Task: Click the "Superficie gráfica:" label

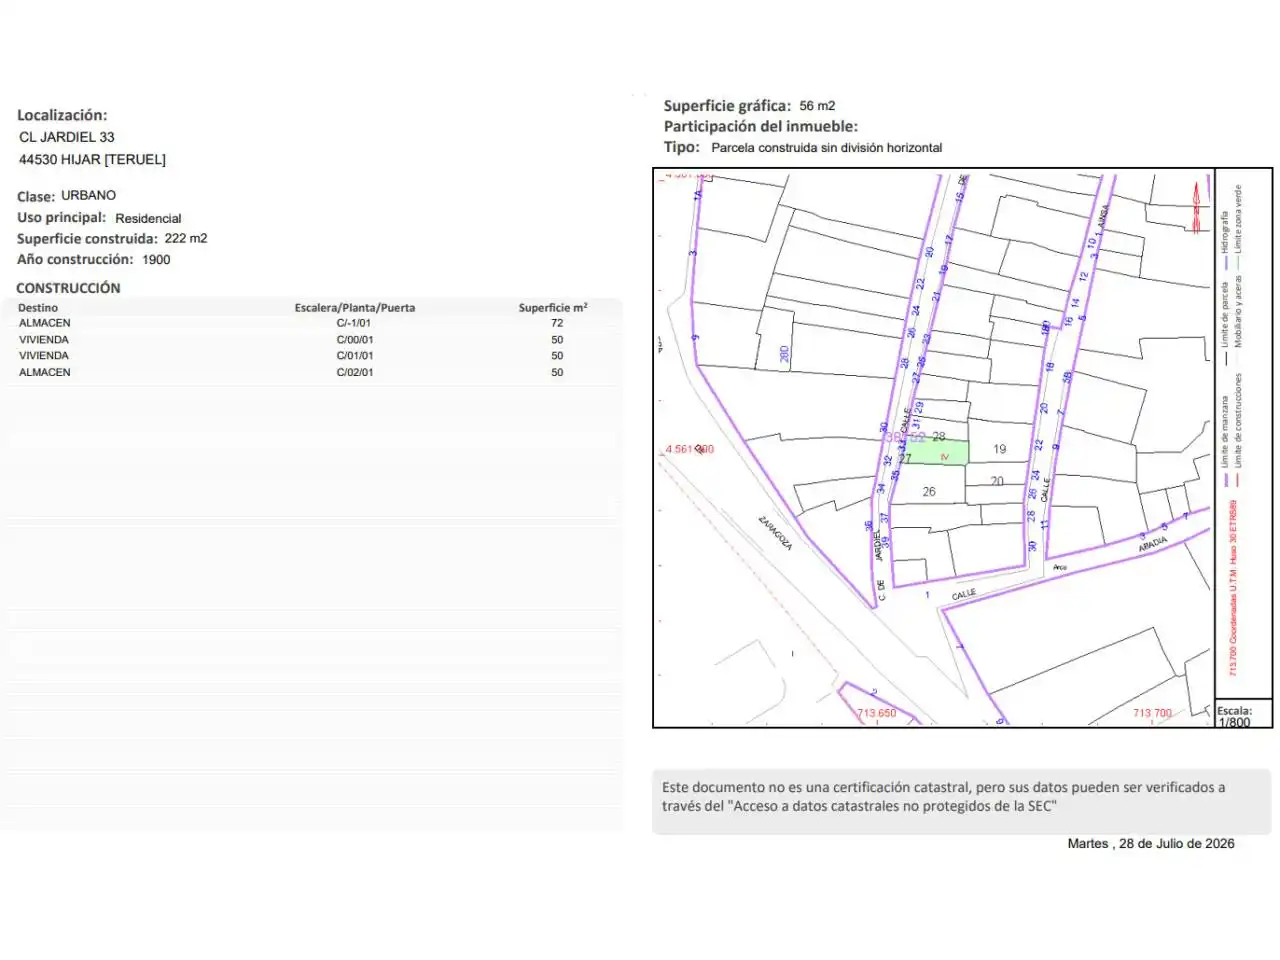Action: (x=727, y=106)
